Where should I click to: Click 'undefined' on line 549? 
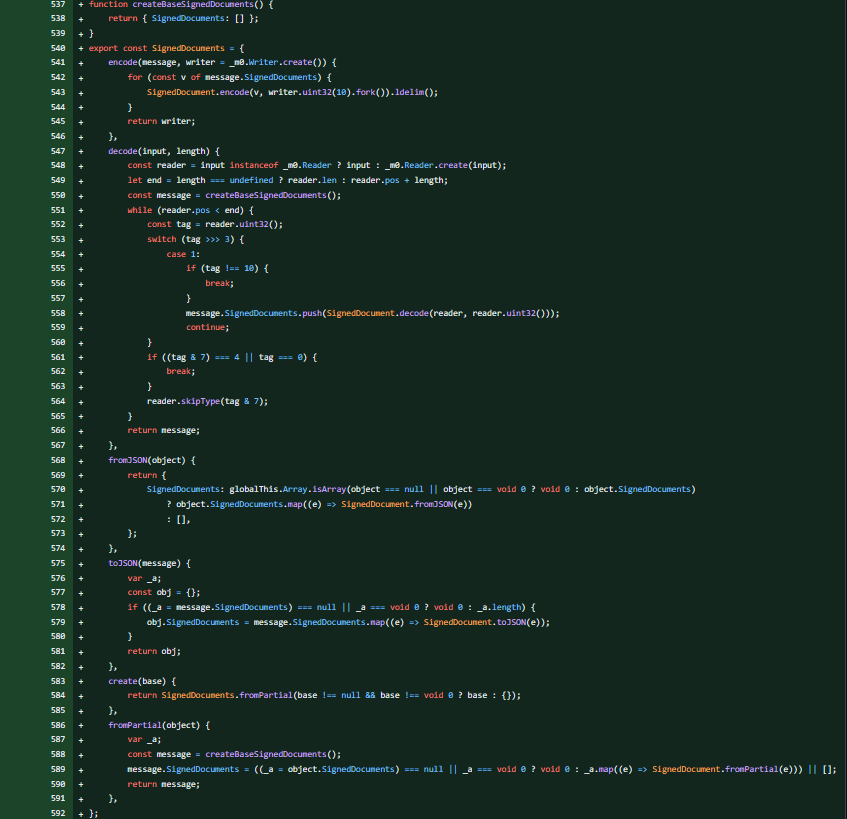[x=251, y=180]
